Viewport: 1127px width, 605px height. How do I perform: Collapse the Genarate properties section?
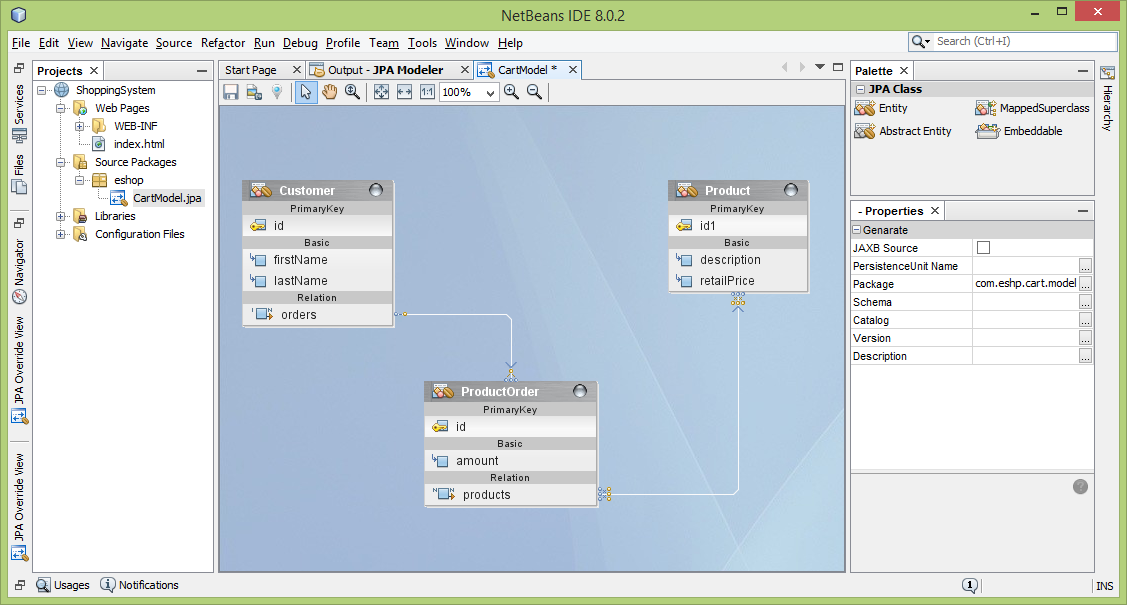click(x=857, y=230)
